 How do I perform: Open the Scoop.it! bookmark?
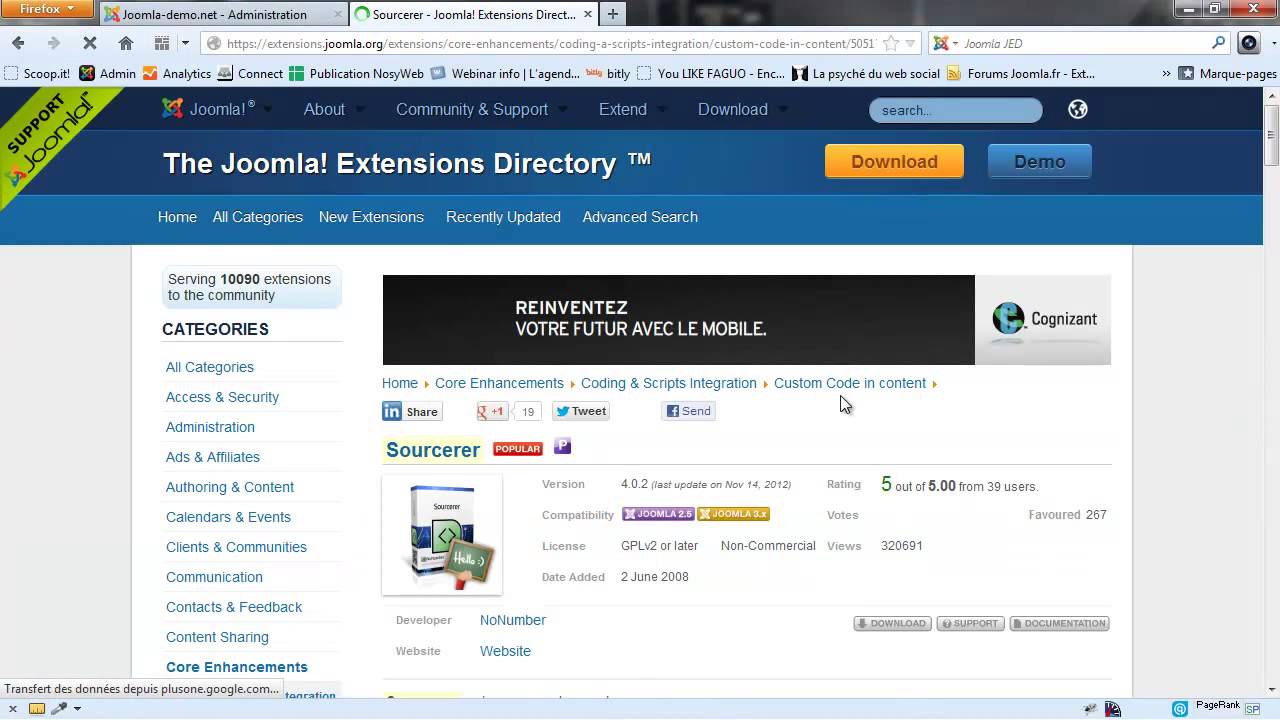[37, 73]
